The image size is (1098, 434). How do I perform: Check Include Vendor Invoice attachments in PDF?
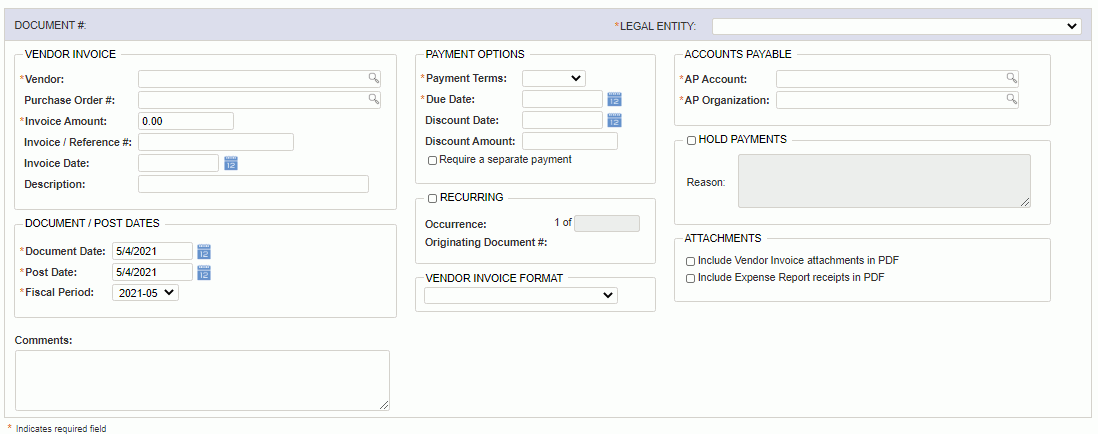click(690, 261)
